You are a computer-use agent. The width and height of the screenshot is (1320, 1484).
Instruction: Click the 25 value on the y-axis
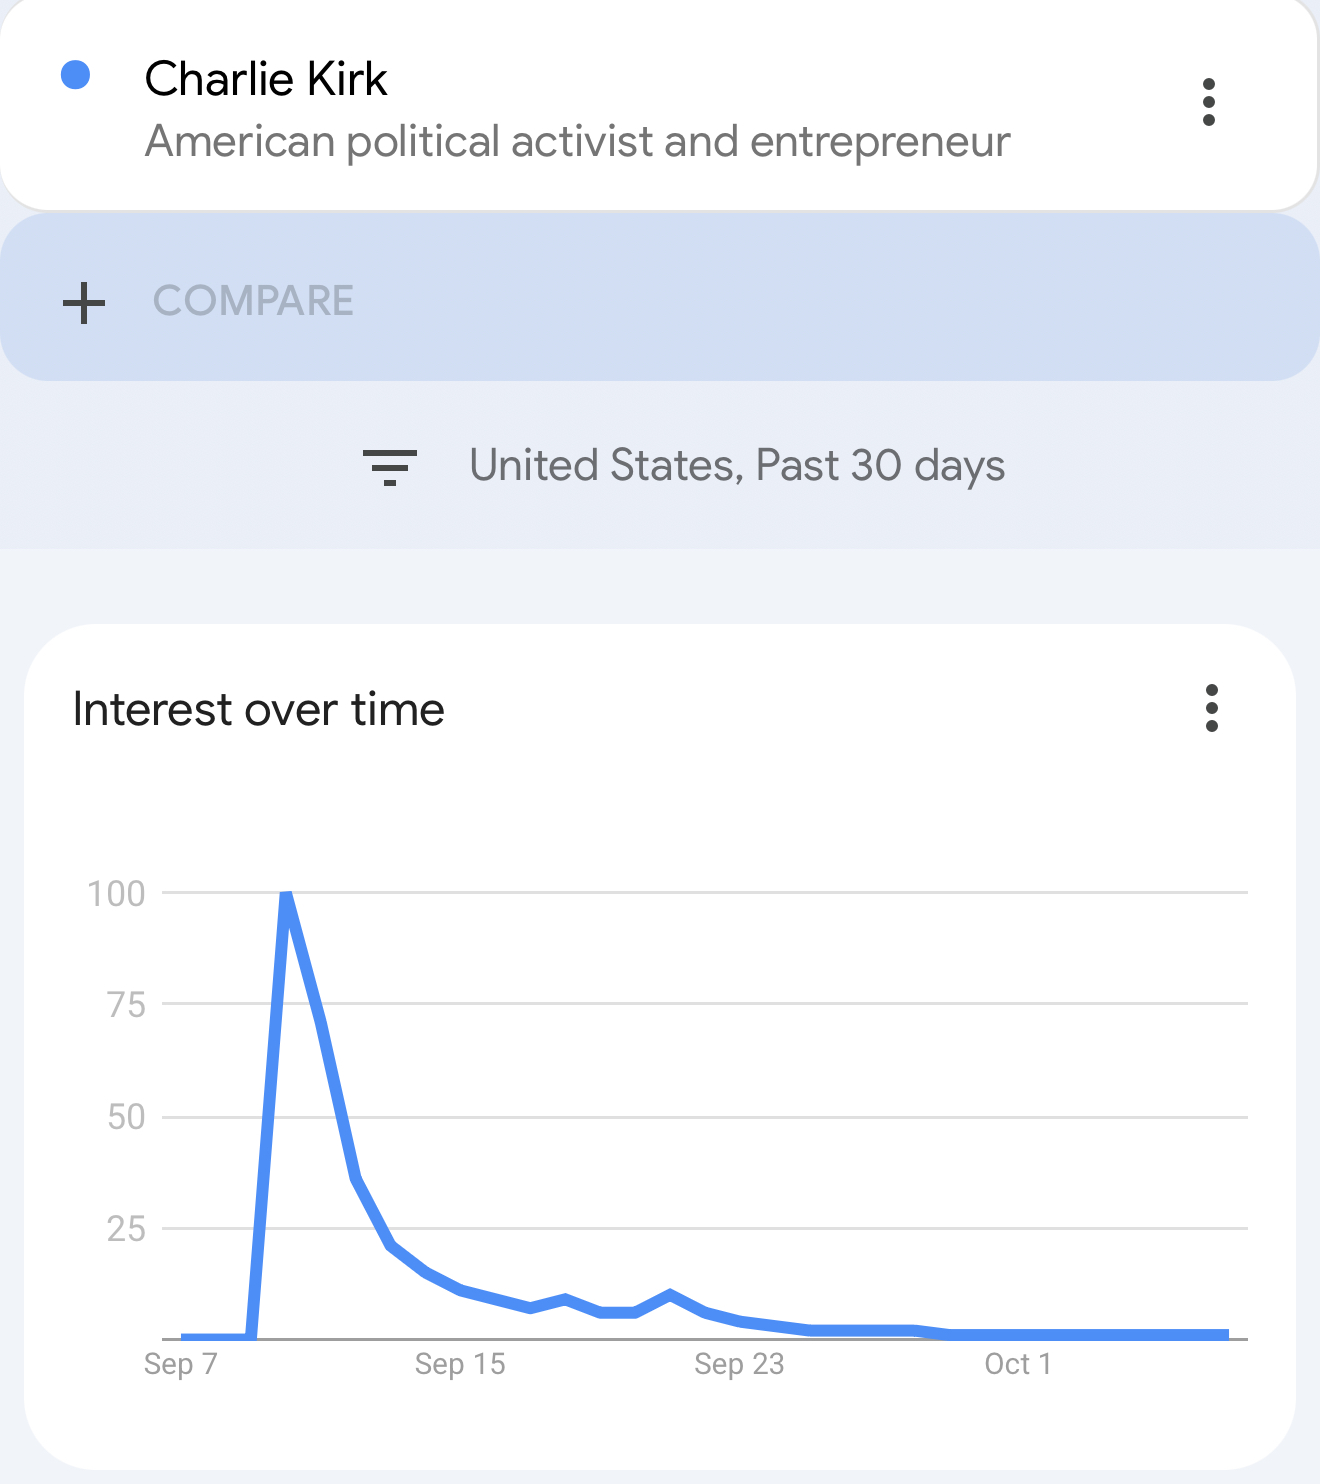pos(126,1229)
